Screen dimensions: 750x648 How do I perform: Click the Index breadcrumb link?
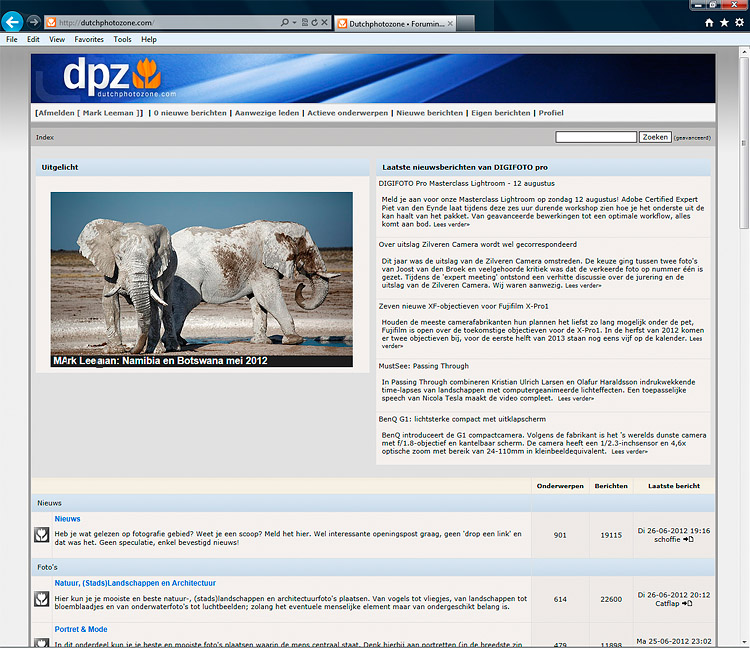[44, 137]
